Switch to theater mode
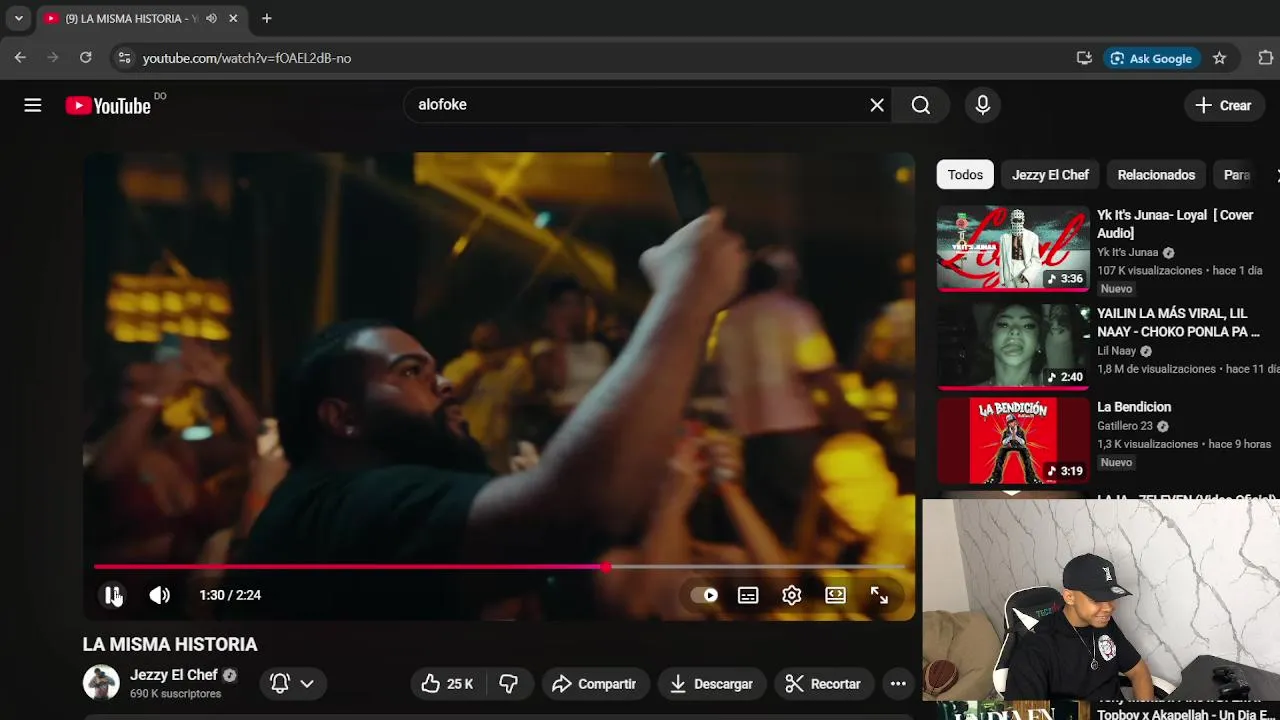This screenshot has width=1280, height=720. click(x=836, y=595)
